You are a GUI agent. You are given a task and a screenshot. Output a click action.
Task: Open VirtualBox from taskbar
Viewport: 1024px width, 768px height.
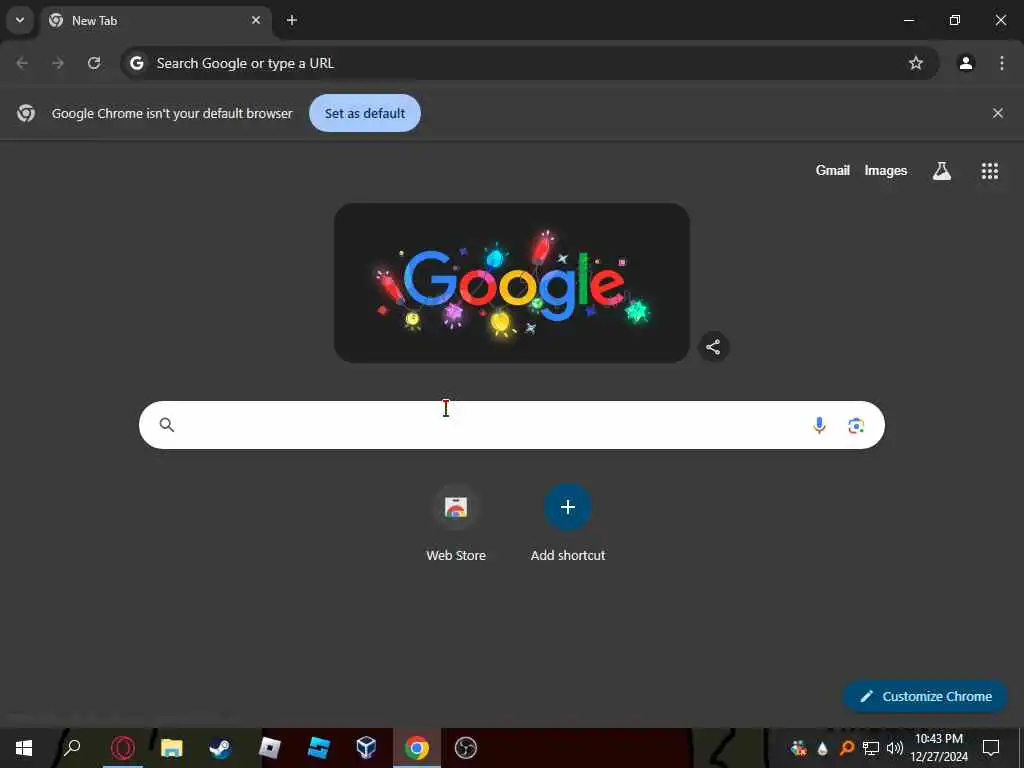point(367,748)
